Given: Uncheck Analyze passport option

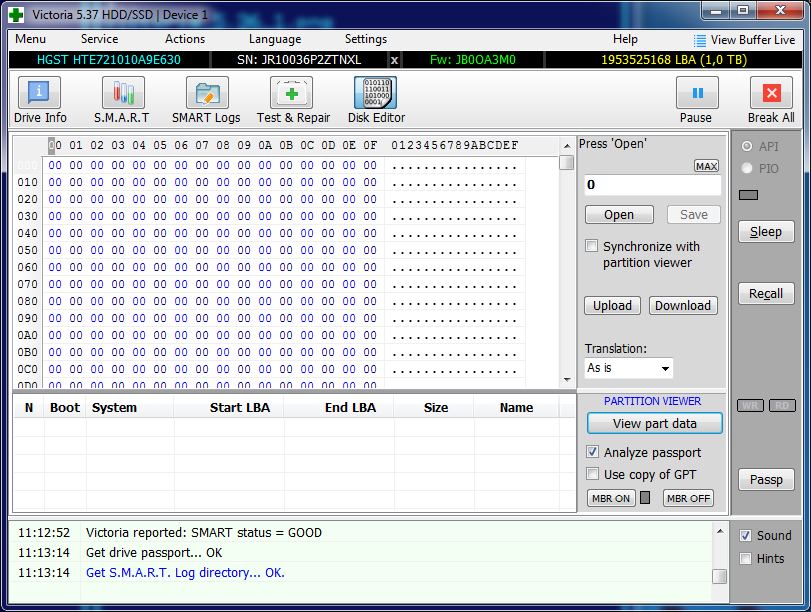Looking at the screenshot, I should (x=593, y=452).
